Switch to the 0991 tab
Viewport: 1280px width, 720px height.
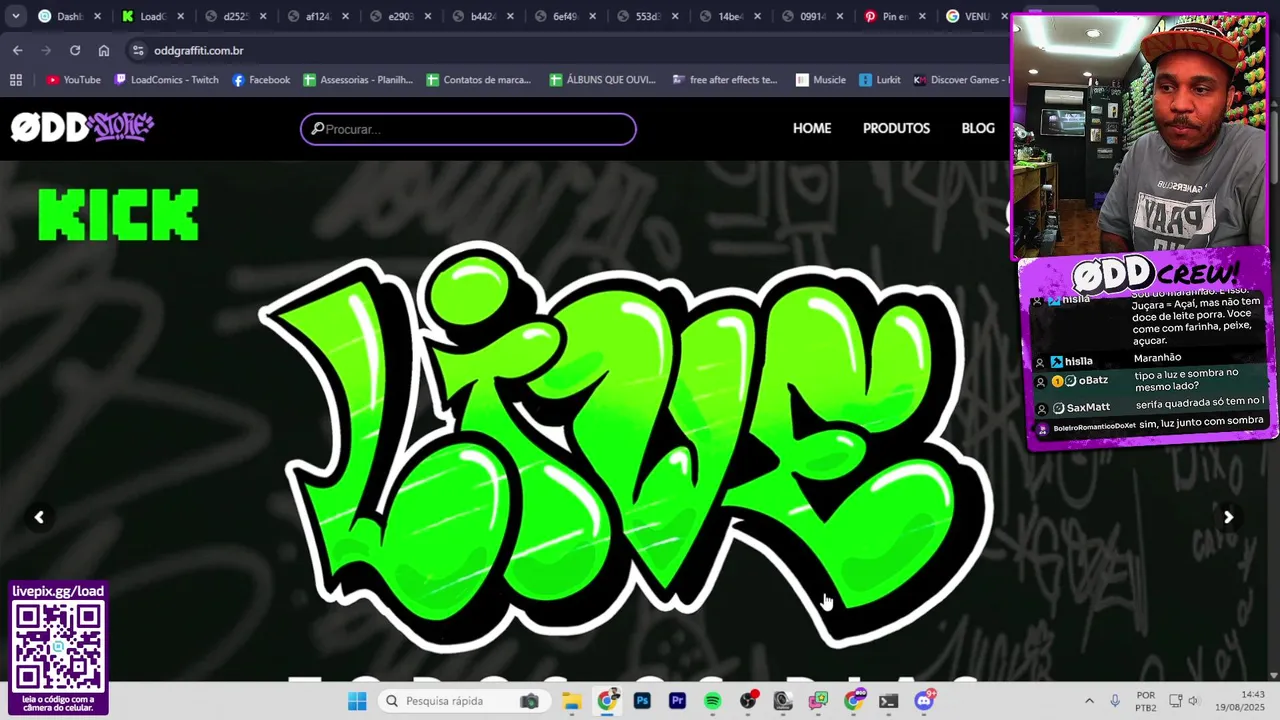pos(804,16)
